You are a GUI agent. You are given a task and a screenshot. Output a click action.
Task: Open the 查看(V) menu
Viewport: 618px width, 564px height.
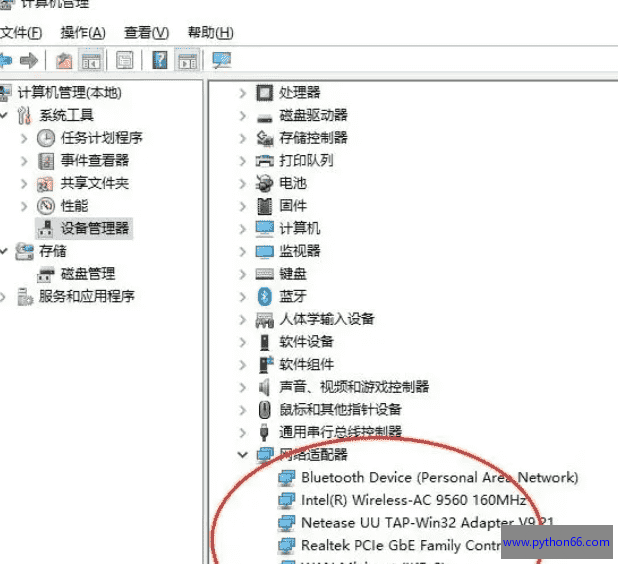tap(147, 33)
